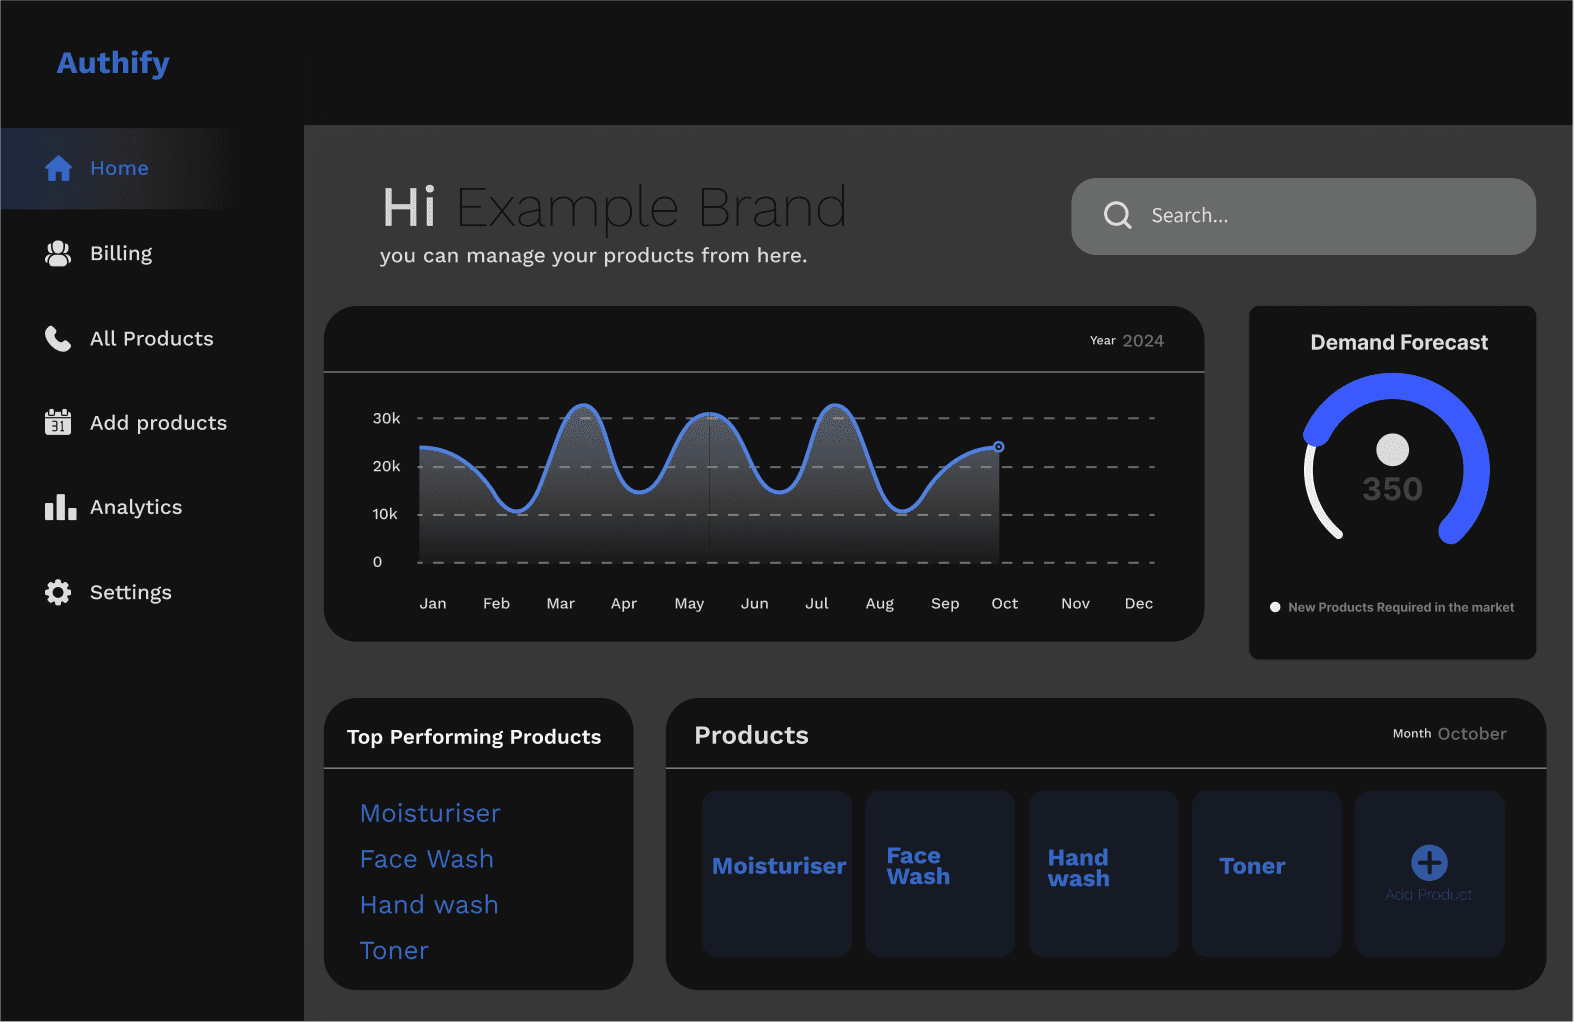The height and width of the screenshot is (1022, 1574).
Task: Open Toner link in Top Performing list
Action: pos(394,951)
